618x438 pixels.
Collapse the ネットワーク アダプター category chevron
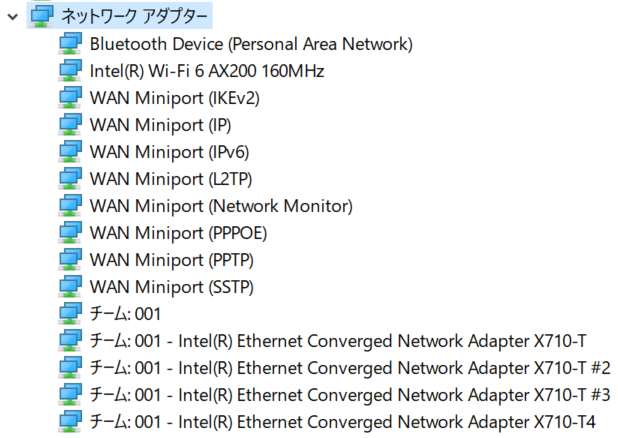[x=13, y=17]
